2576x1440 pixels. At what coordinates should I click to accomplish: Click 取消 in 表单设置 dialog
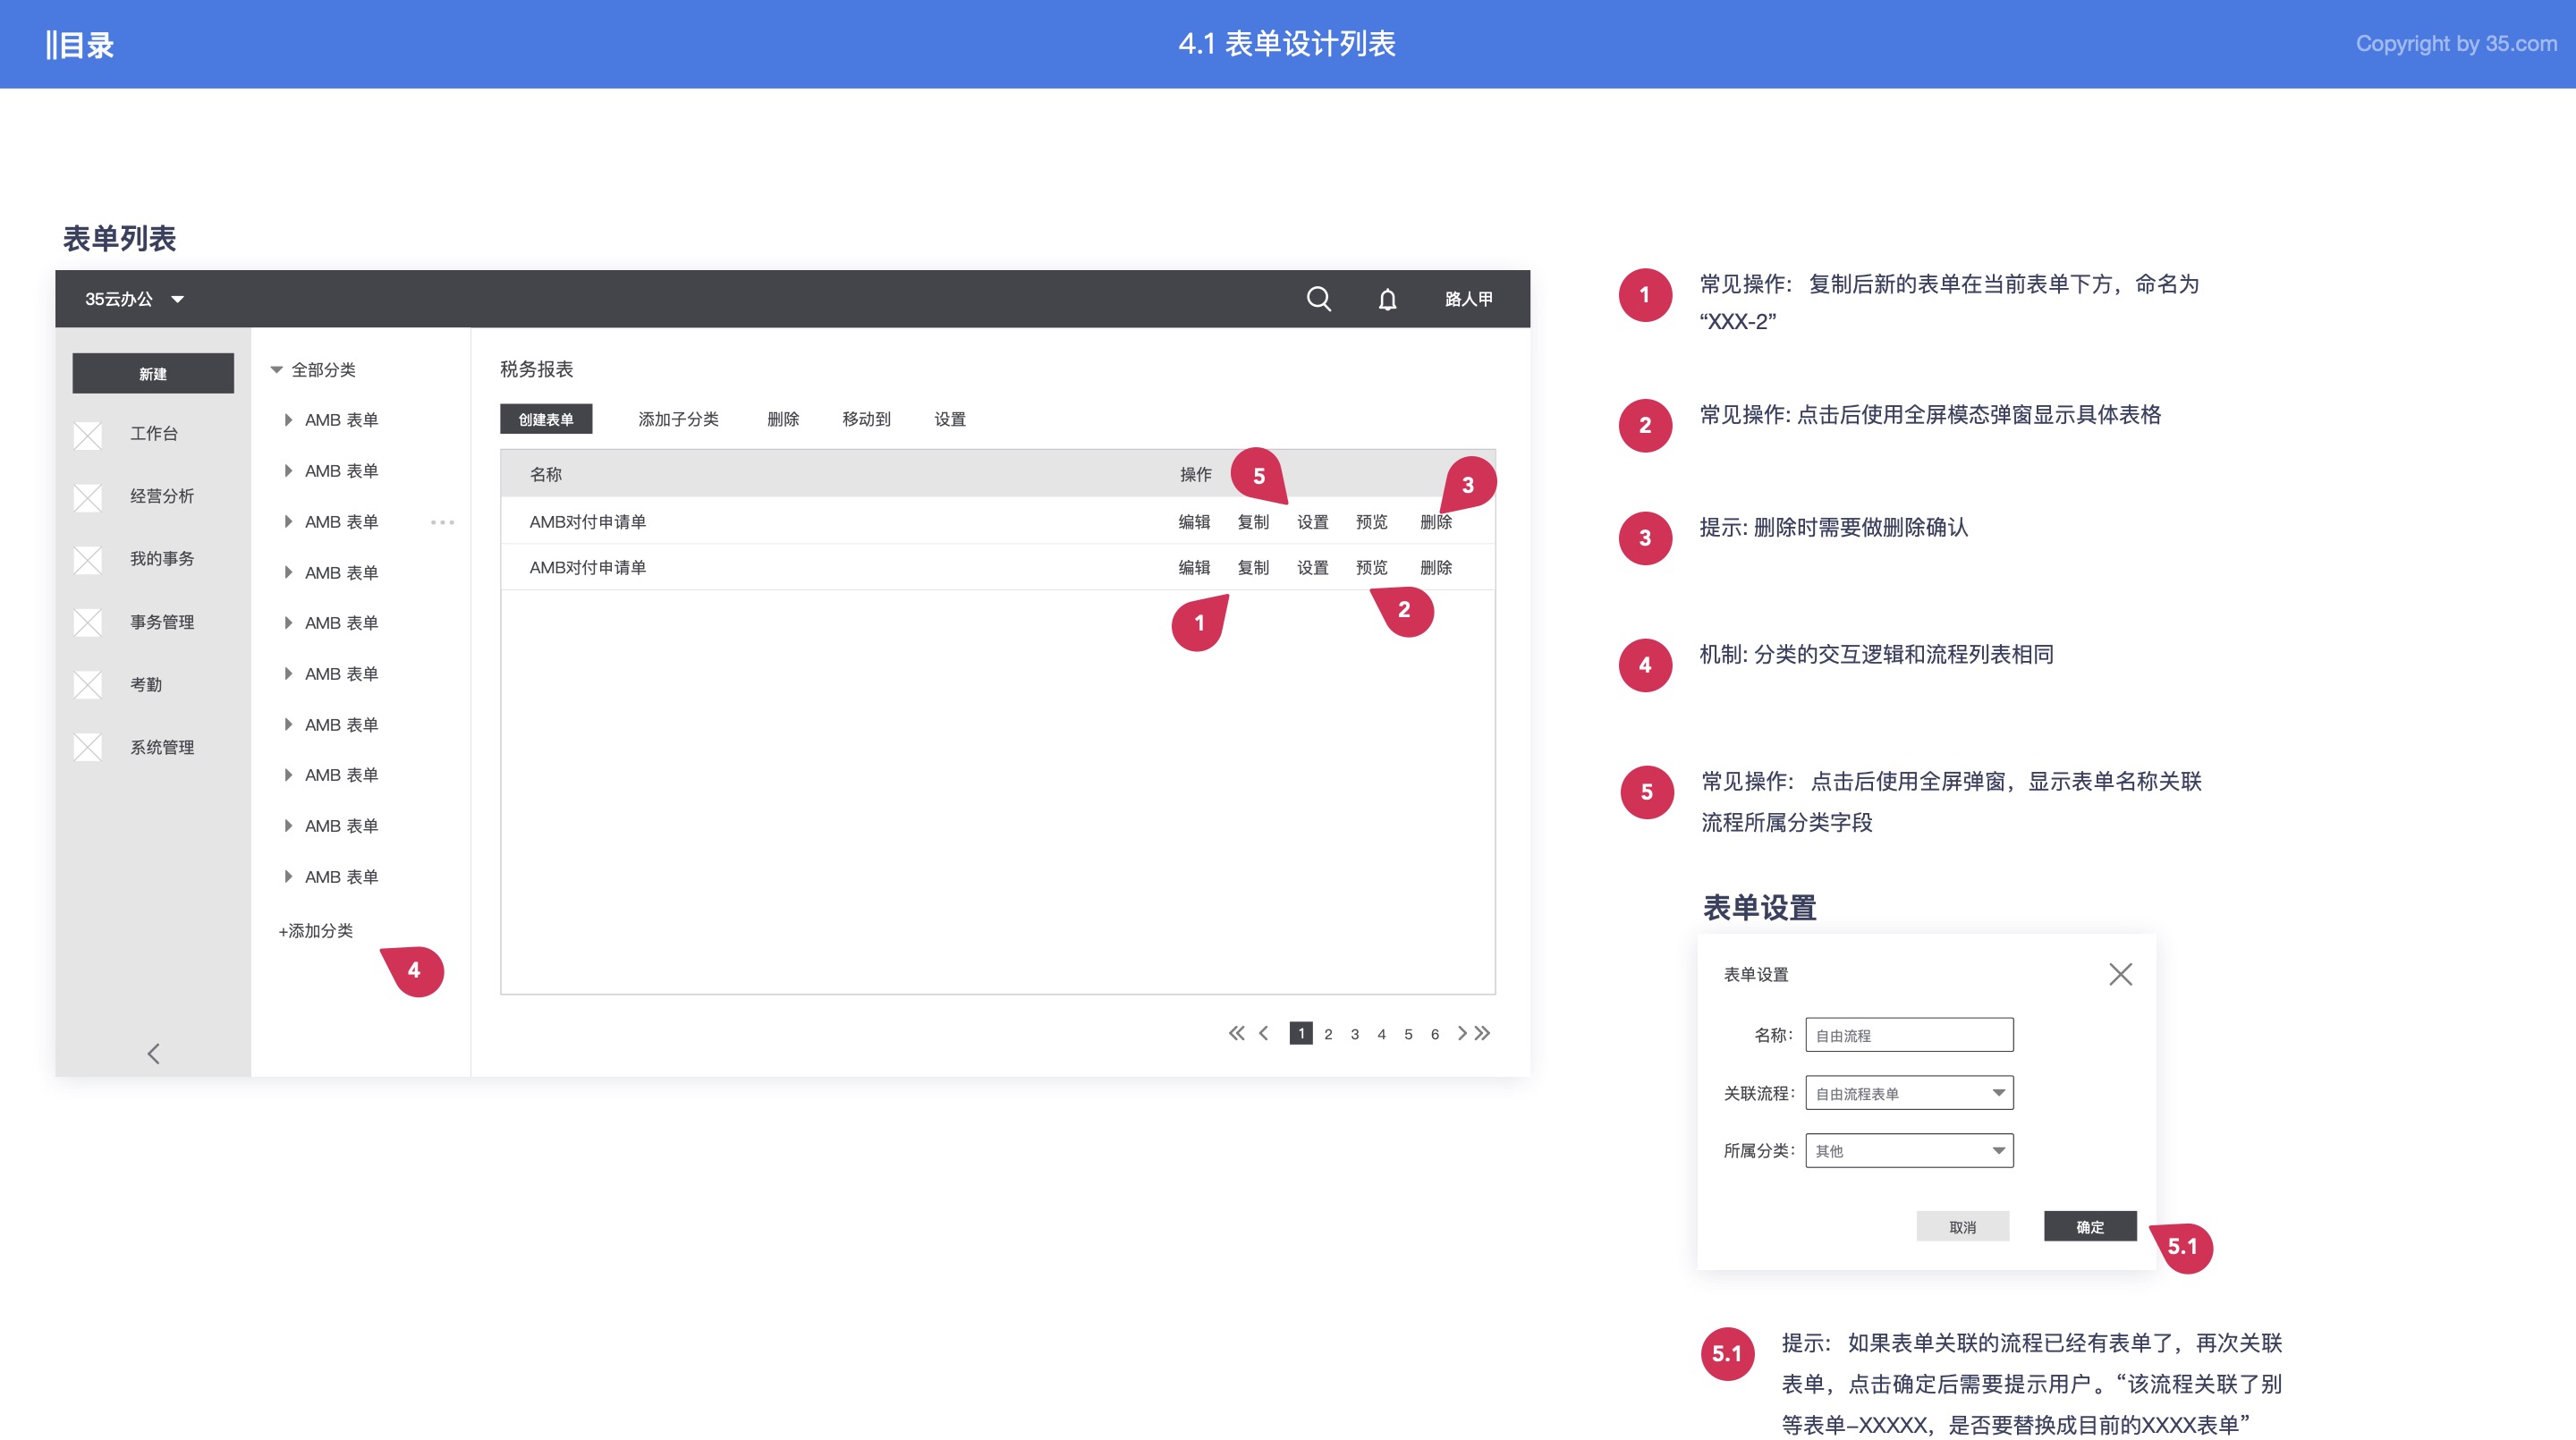(x=1962, y=1227)
